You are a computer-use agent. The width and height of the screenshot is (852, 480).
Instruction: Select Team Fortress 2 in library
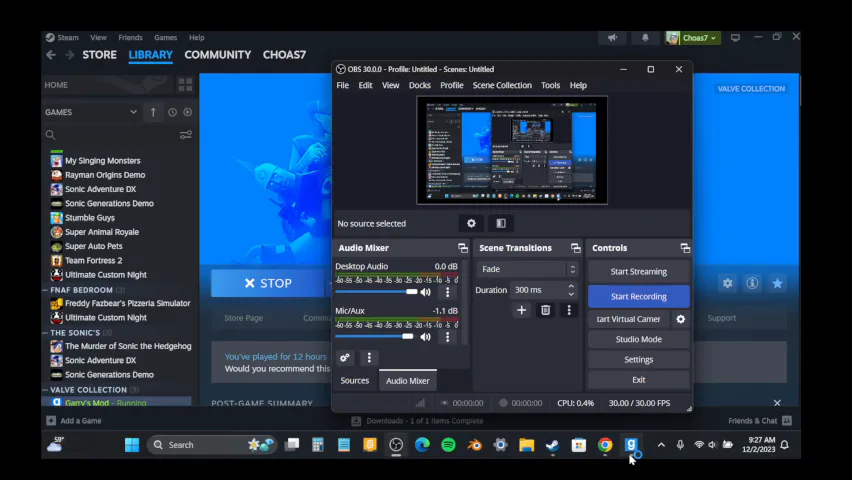(x=93, y=260)
